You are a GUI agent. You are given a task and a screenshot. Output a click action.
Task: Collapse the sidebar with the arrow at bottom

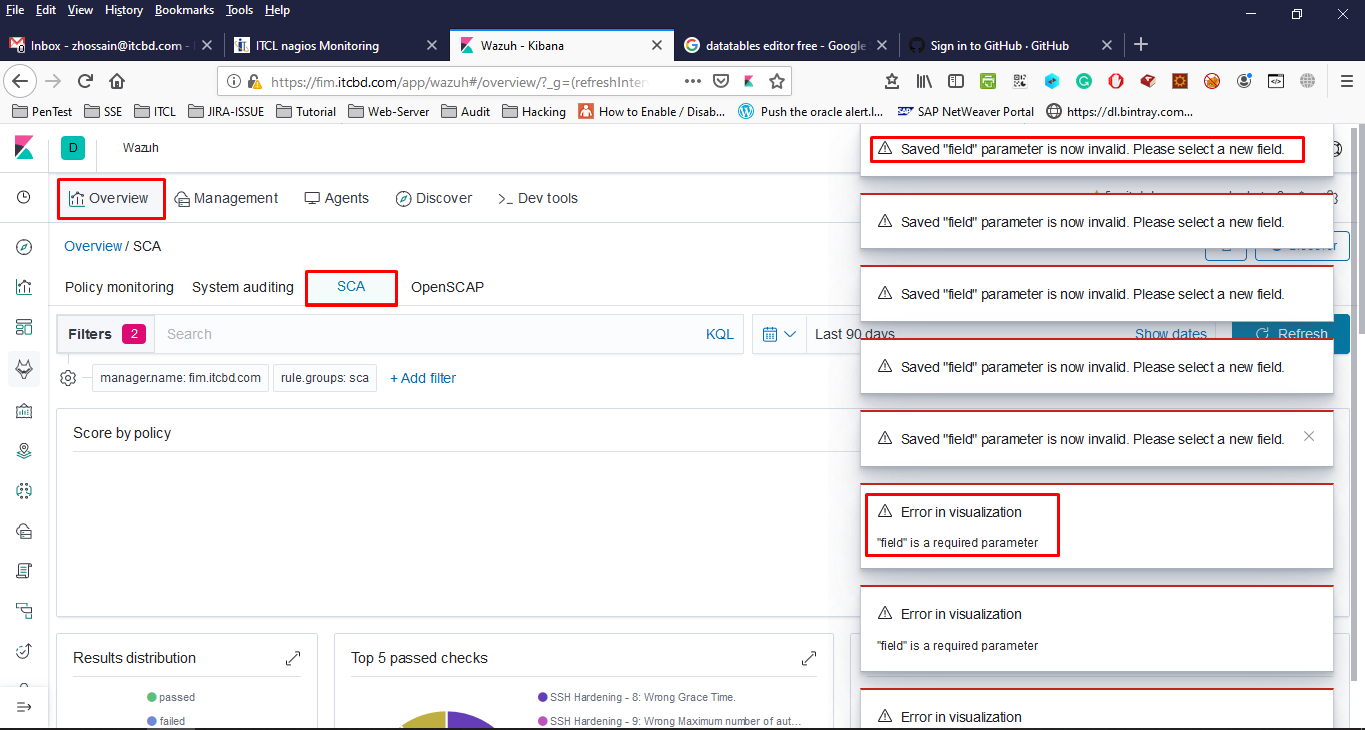[x=24, y=707]
